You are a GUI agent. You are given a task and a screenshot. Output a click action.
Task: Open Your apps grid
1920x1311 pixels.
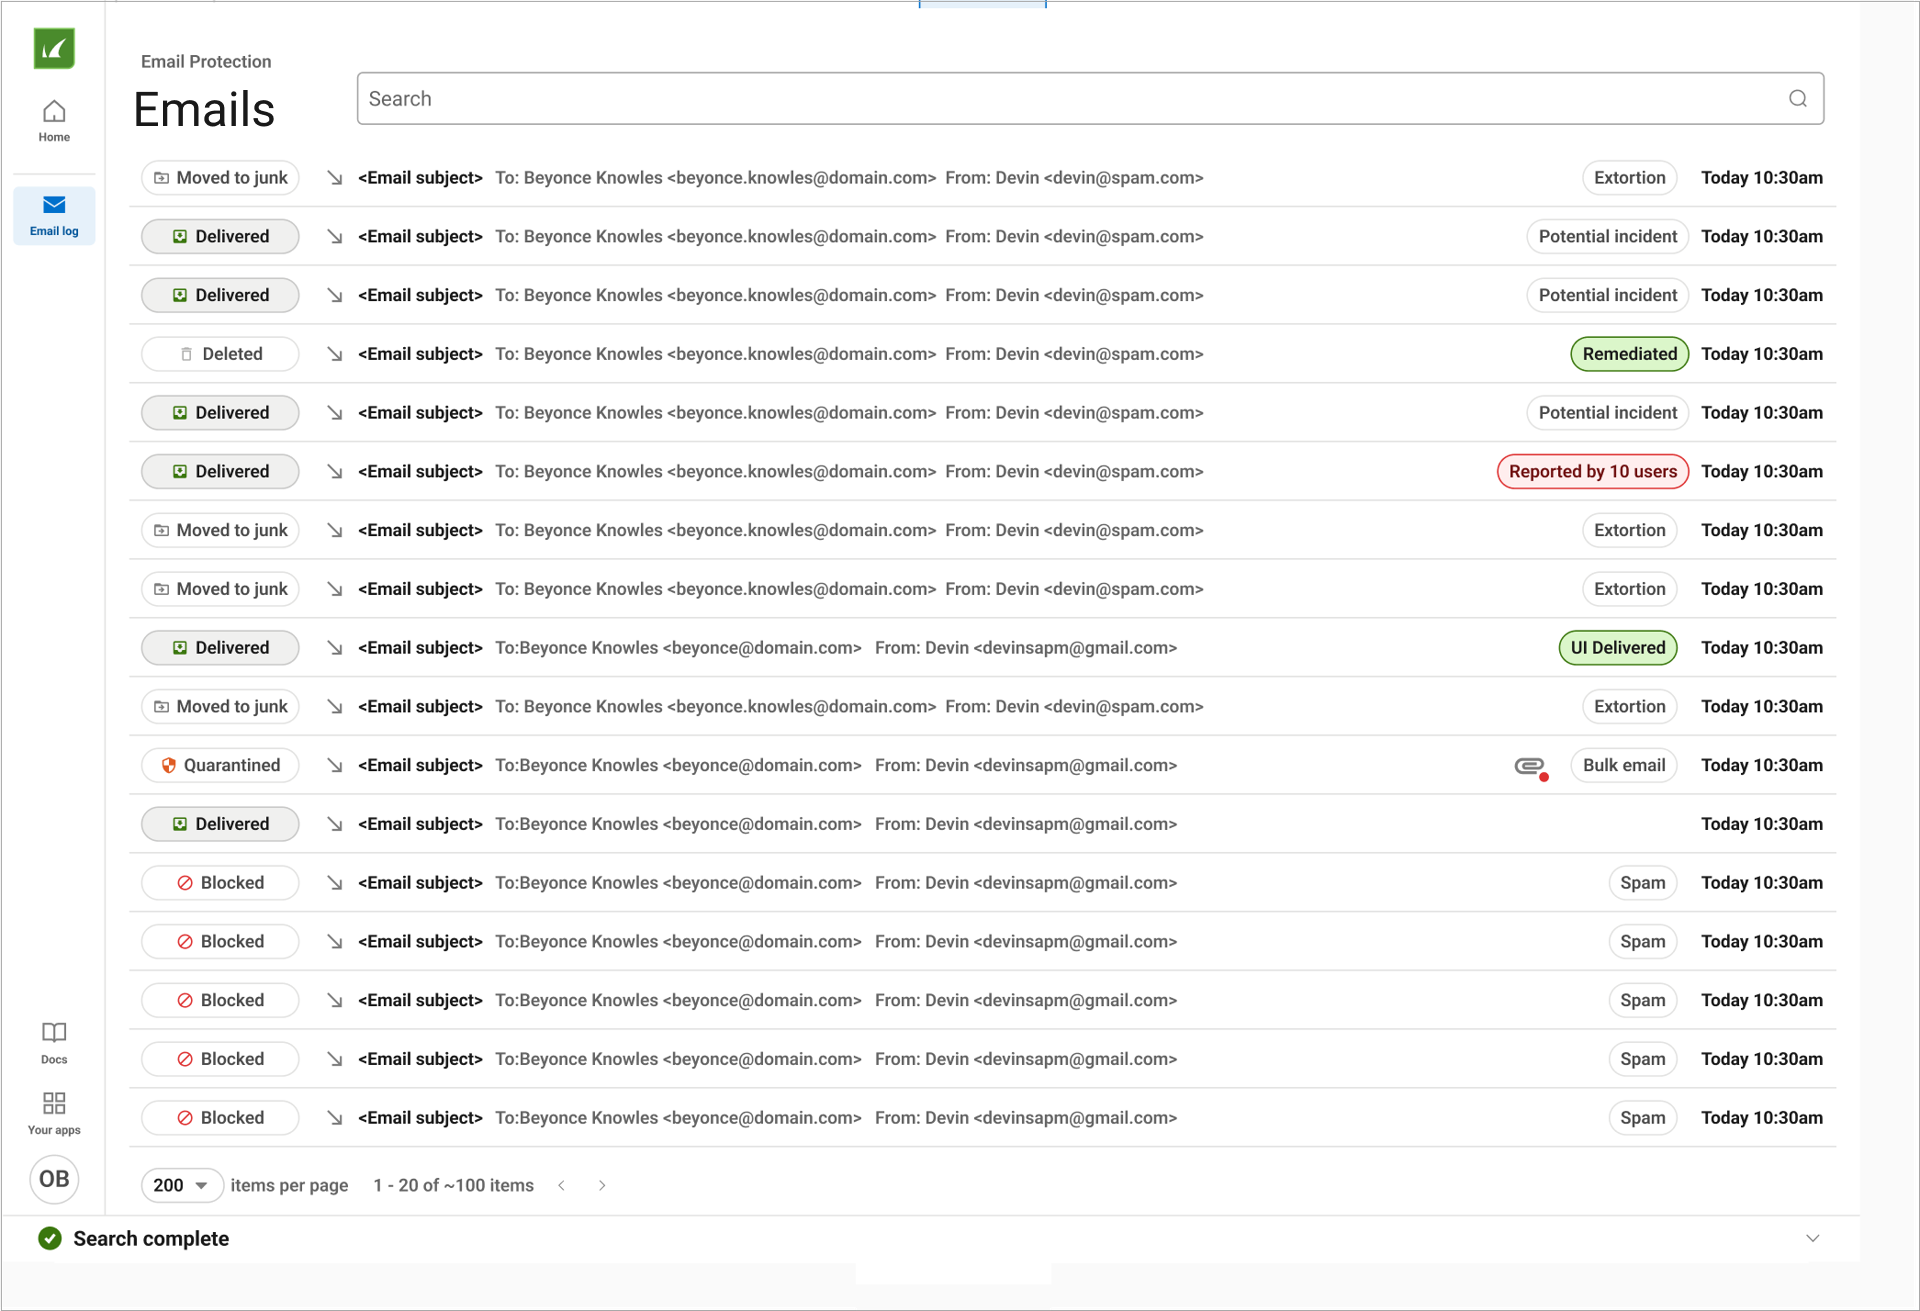point(54,1112)
